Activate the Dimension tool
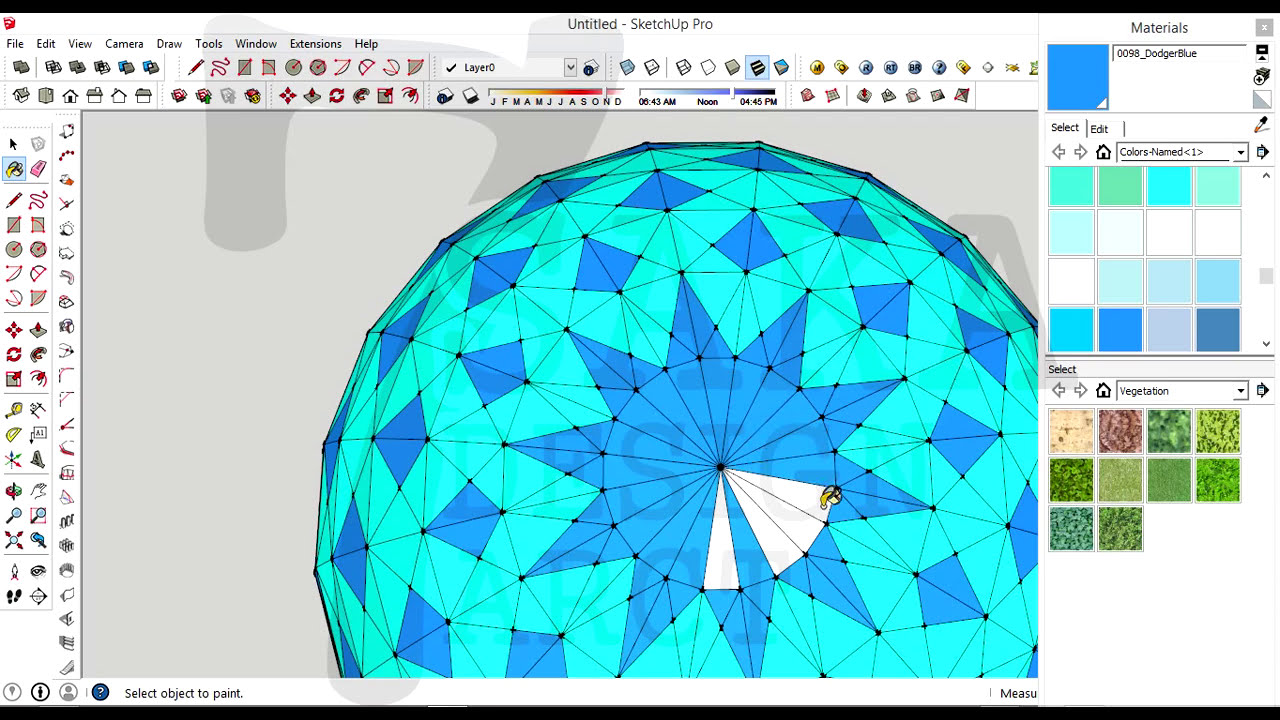Viewport: 1280px width, 720px height. coord(38,435)
